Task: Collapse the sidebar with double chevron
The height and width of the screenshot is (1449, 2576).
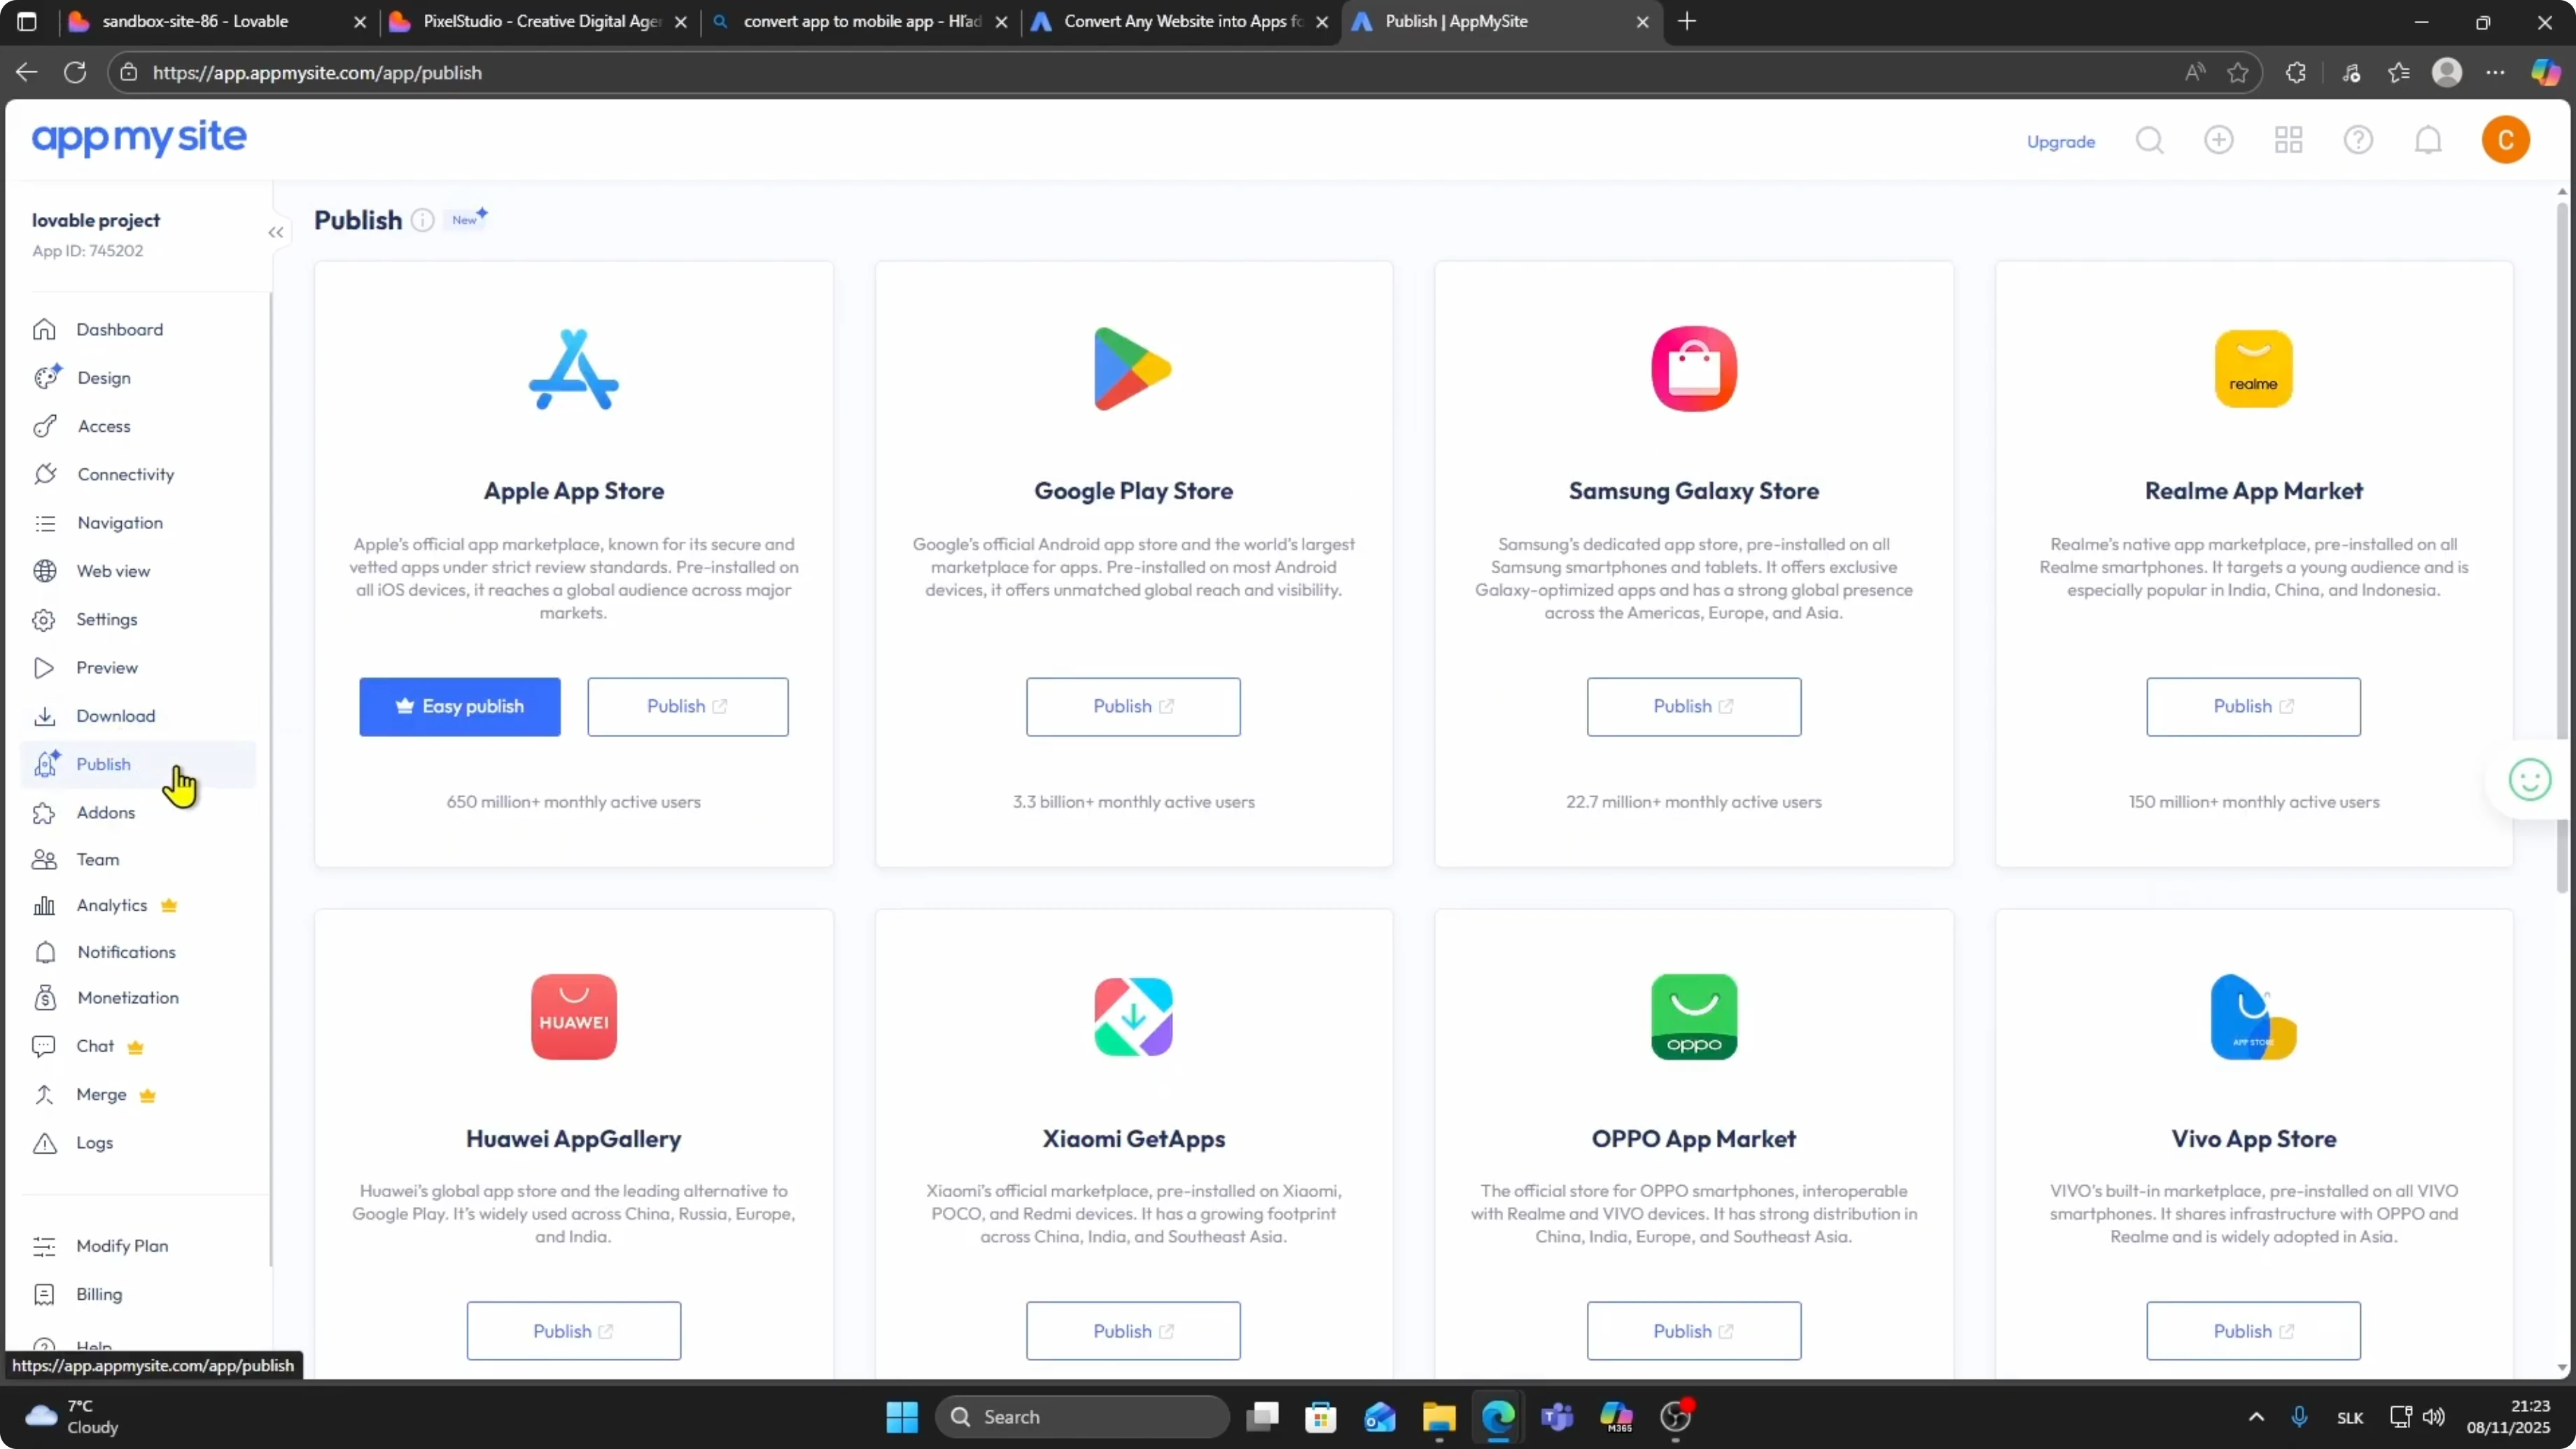Action: pyautogui.click(x=276, y=232)
